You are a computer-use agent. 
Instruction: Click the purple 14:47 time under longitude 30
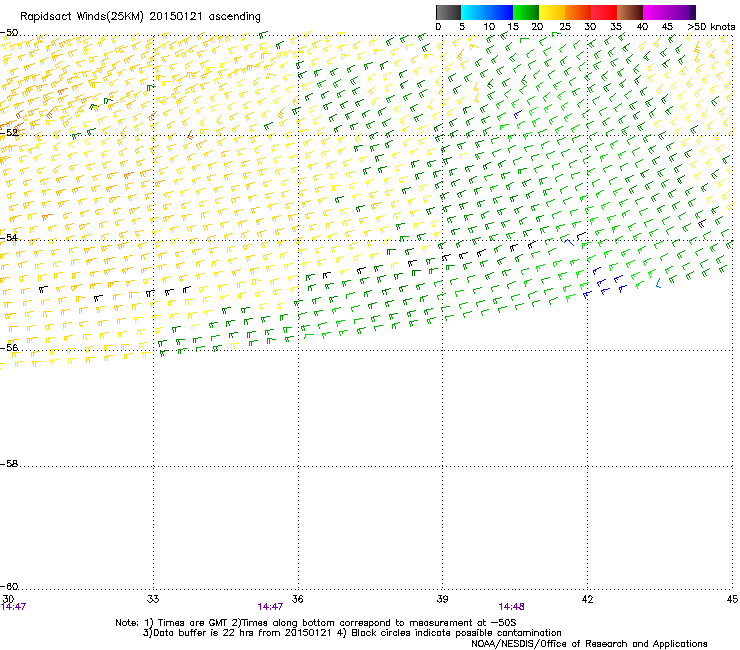[13, 607]
